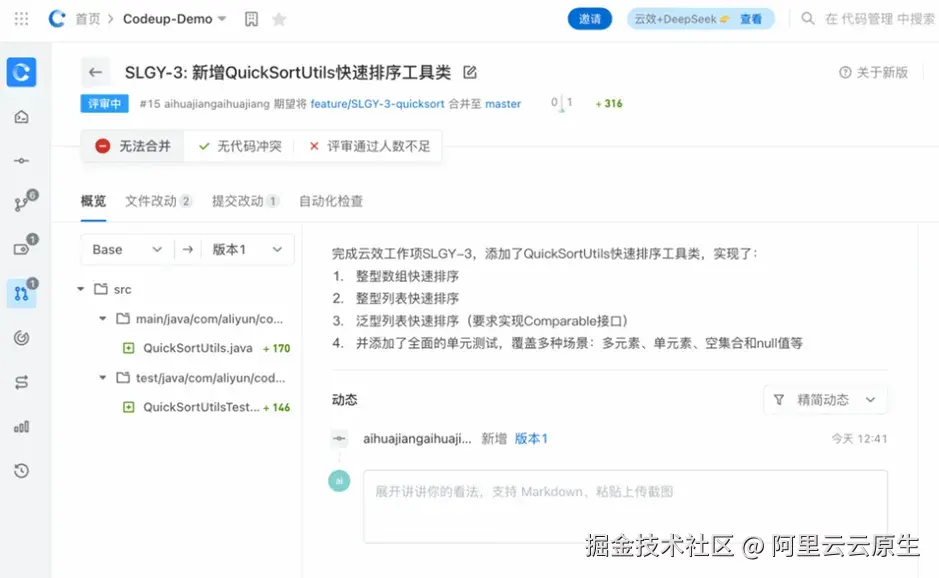
Task: Focus the 在代码管理中搜索 search field
Action: [x=879, y=19]
